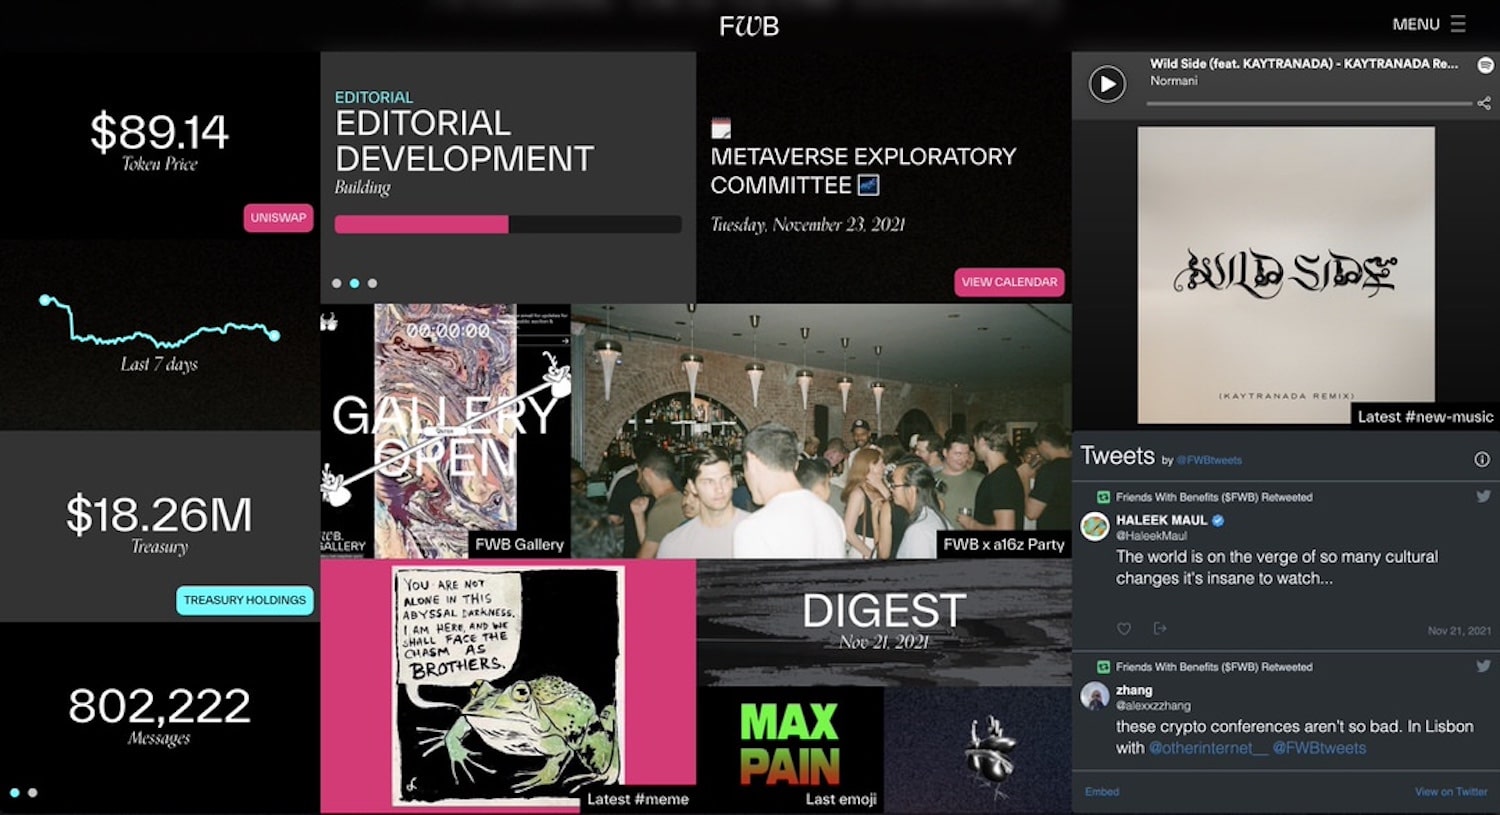The height and width of the screenshot is (815, 1500).
Task: Play the Wild Side track
Action: [1107, 84]
